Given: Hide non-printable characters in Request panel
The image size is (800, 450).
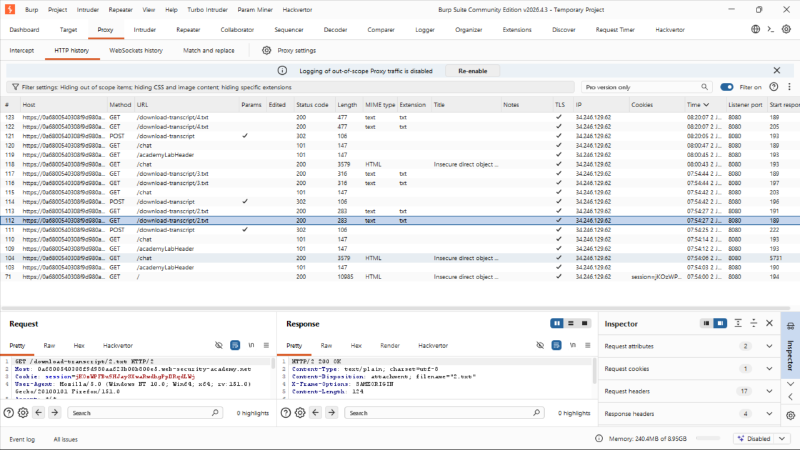Looking at the screenshot, I should (x=219, y=345).
